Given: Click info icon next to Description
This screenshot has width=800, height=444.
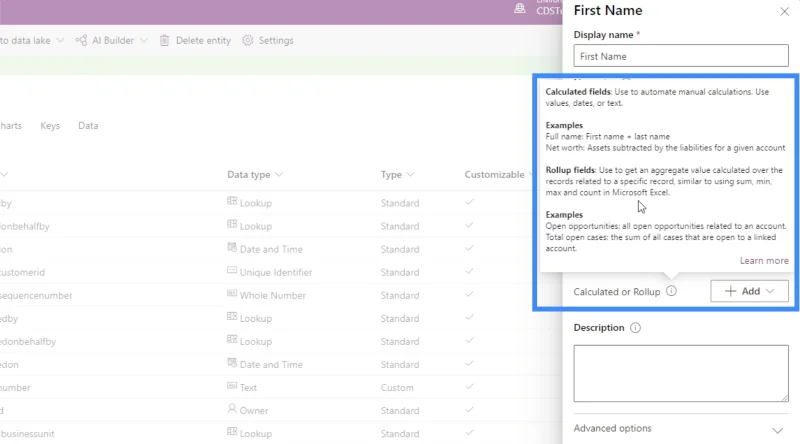Looking at the screenshot, I should pos(635,328).
